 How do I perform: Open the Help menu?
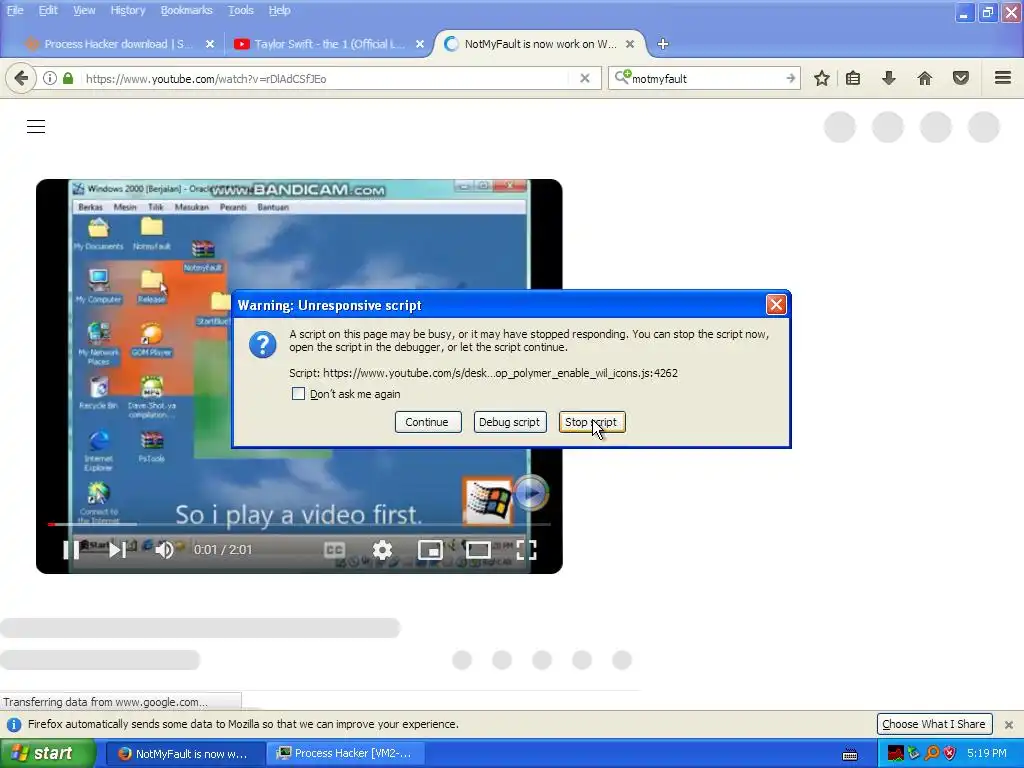pos(279,10)
